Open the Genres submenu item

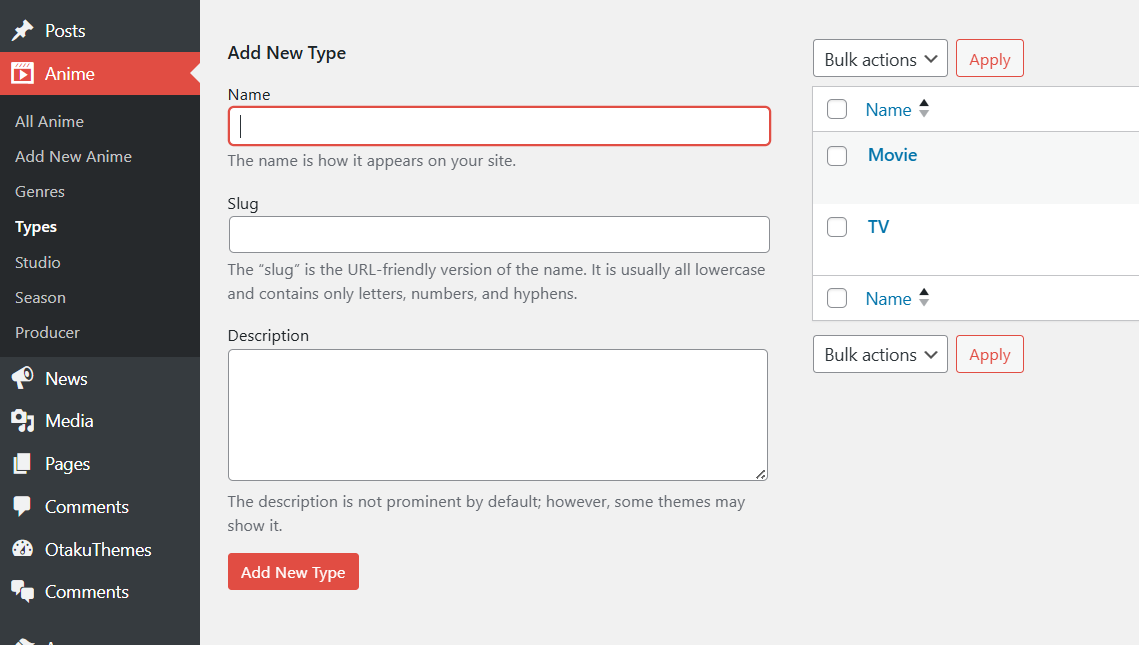pyautogui.click(x=40, y=192)
